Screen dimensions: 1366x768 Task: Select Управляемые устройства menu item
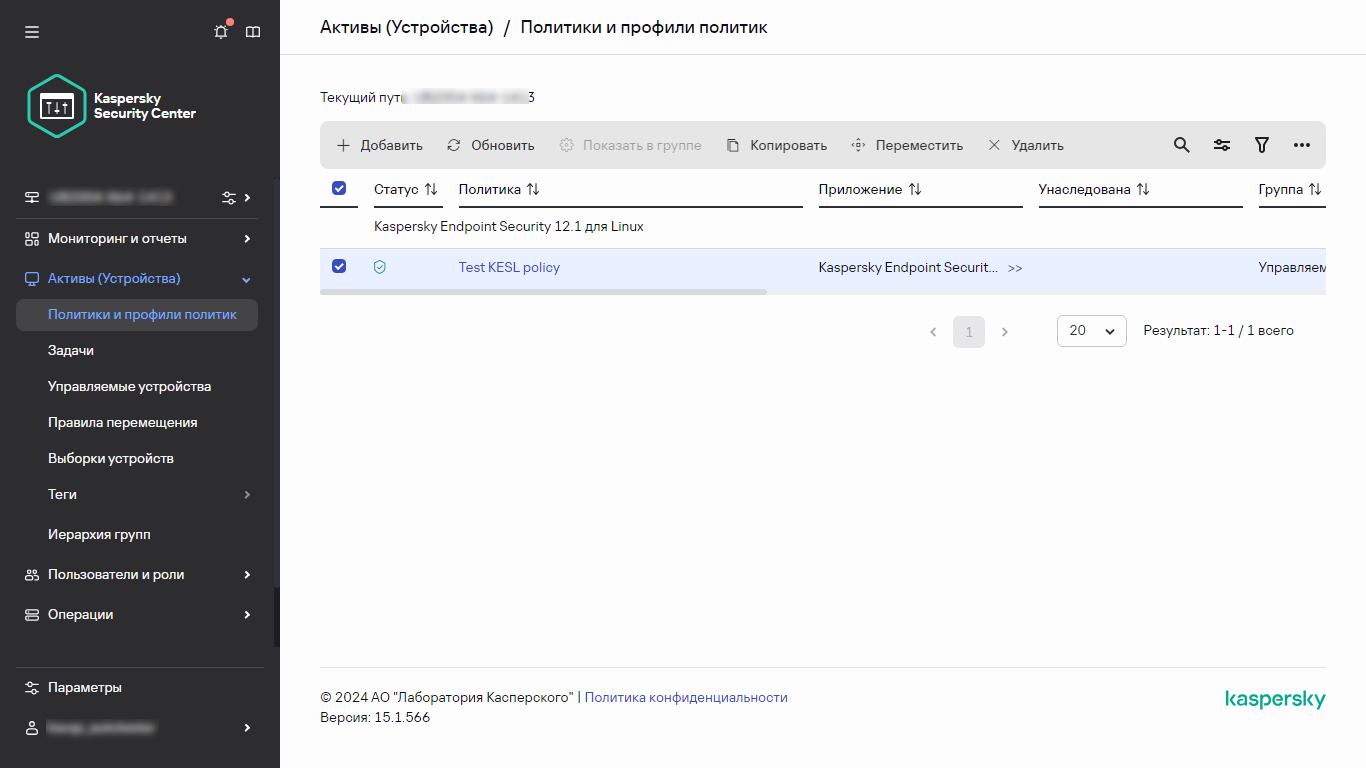coord(129,387)
